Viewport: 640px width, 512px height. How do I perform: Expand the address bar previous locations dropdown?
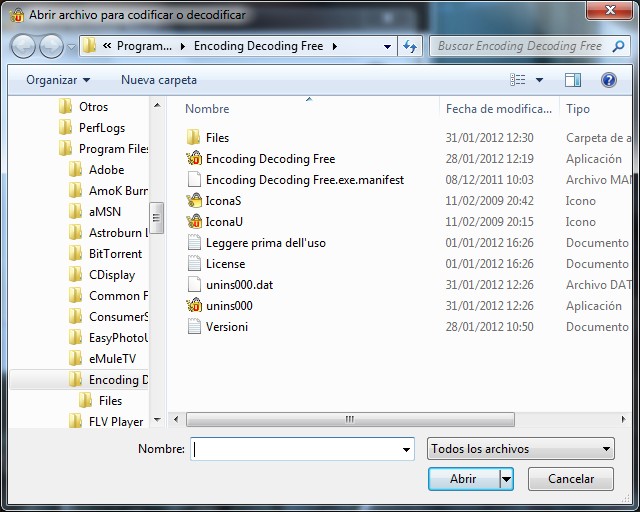click(387, 47)
